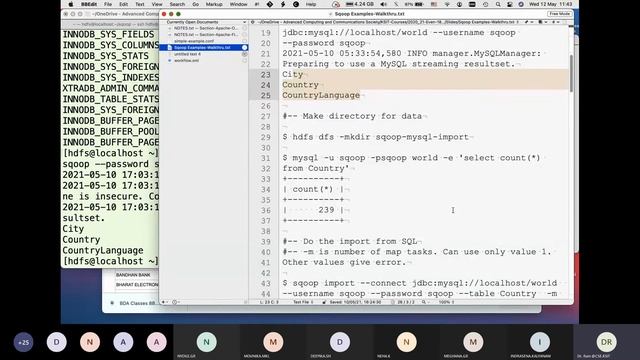Click line number 23 in gutter
The width and height of the screenshot is (640, 360).
(x=266, y=75)
